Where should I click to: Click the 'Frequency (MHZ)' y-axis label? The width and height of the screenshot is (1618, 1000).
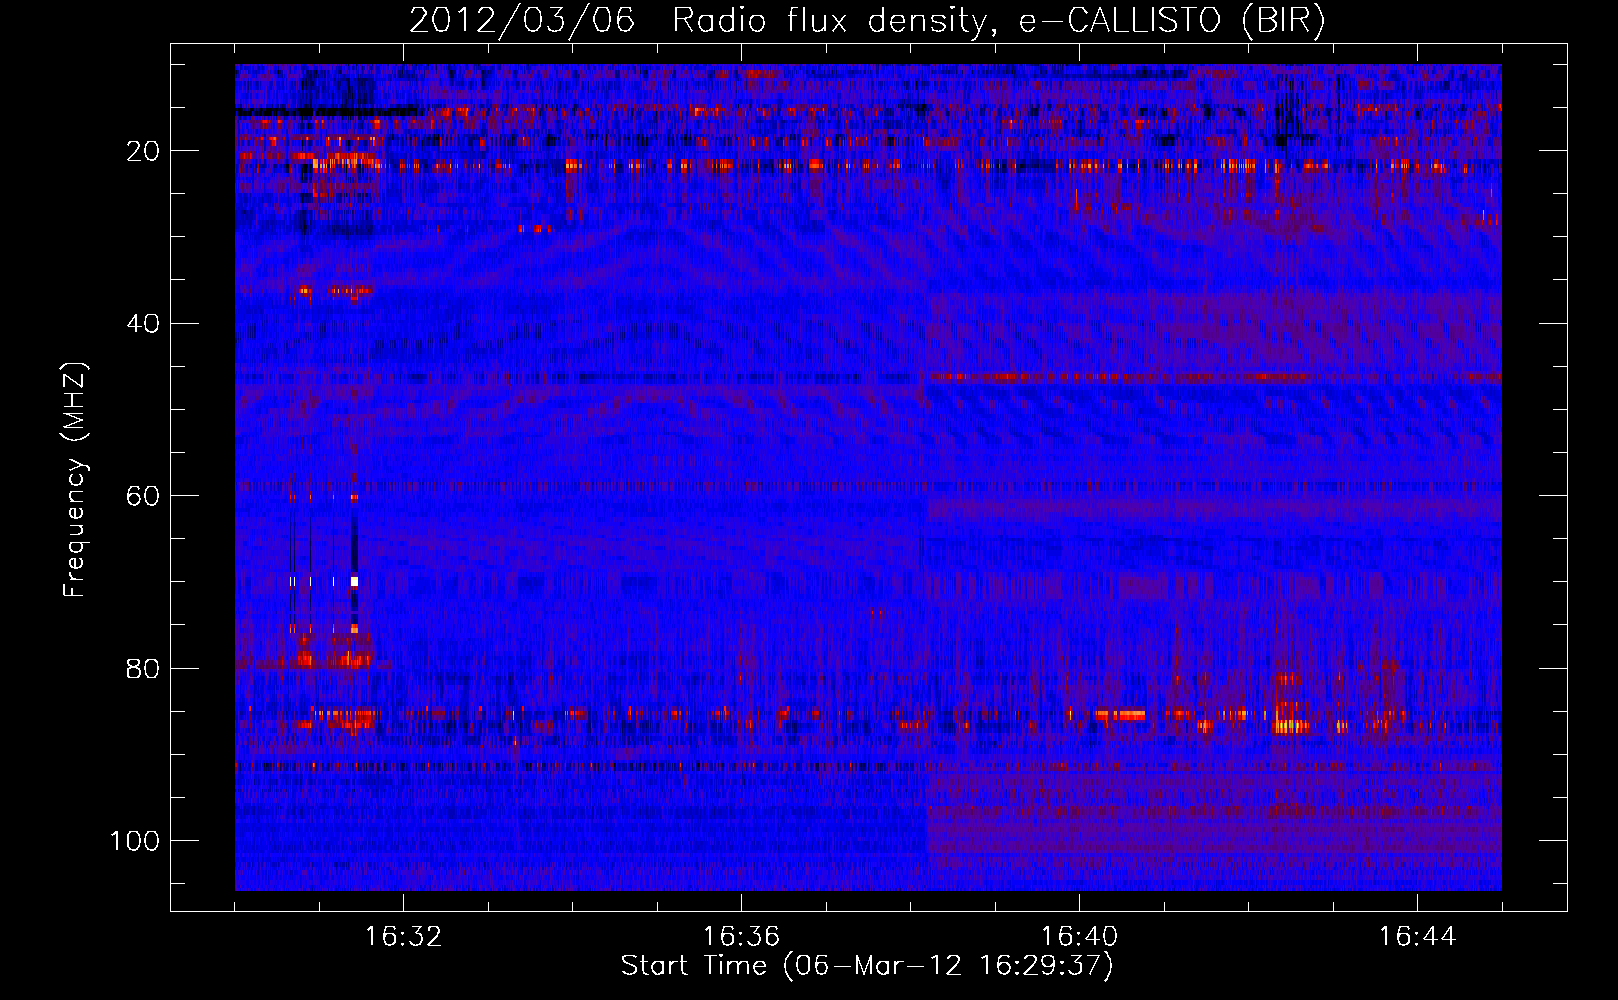pyautogui.click(x=75, y=480)
